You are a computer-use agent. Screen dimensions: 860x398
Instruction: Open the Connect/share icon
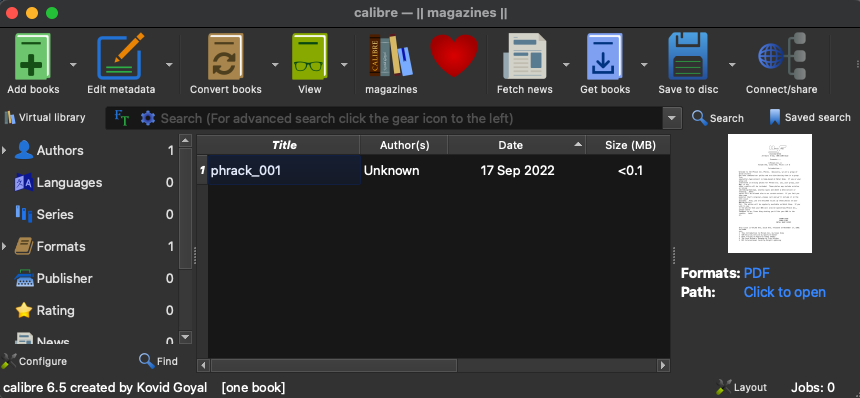[782, 56]
